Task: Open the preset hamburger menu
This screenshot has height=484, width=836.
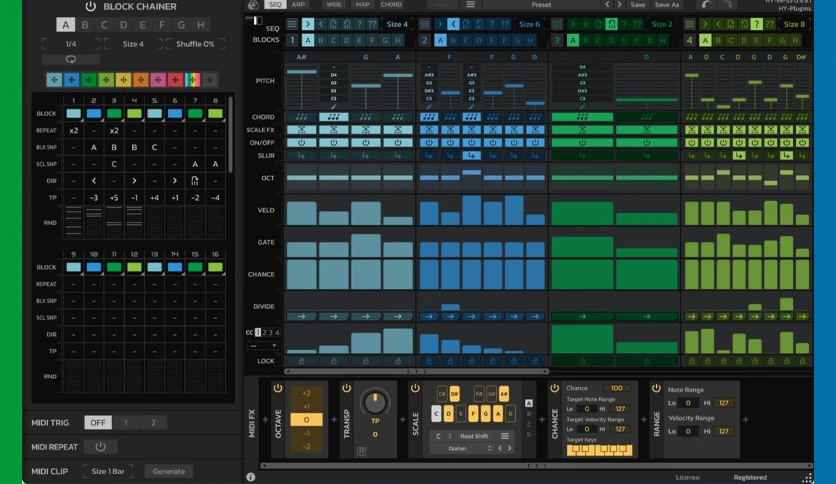Action: tap(470, 4)
